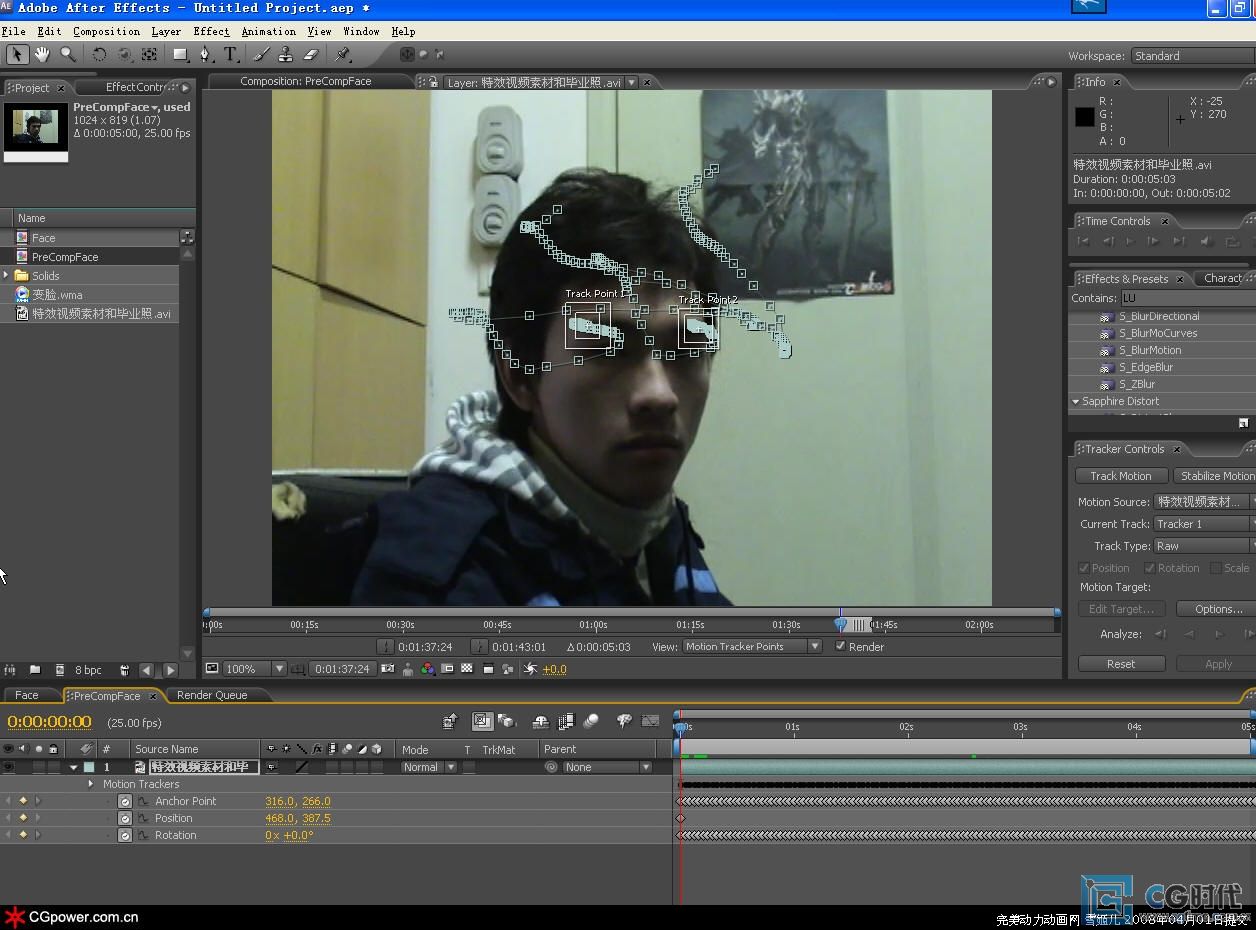Hide layer 1 with the eye toggle
Viewport: 1256px width, 930px height.
9,767
